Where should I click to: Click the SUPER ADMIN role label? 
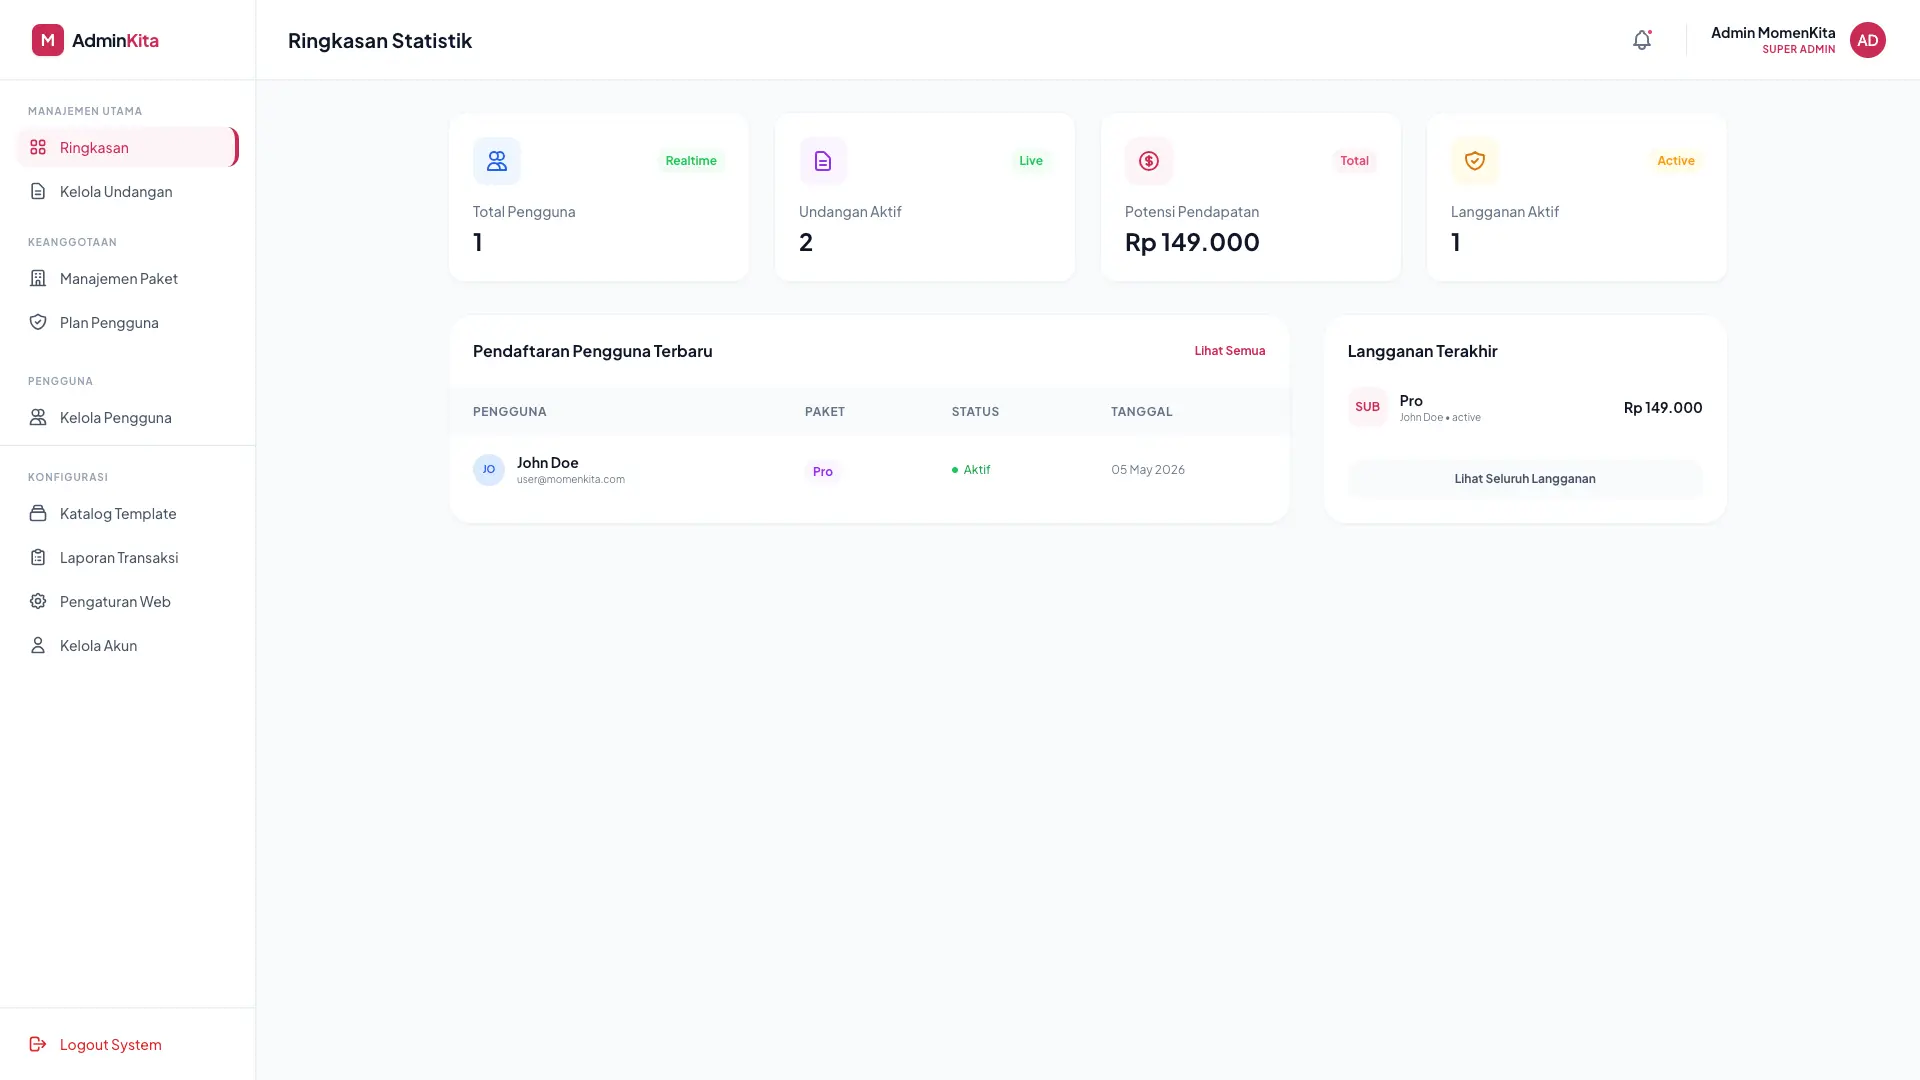point(1799,49)
